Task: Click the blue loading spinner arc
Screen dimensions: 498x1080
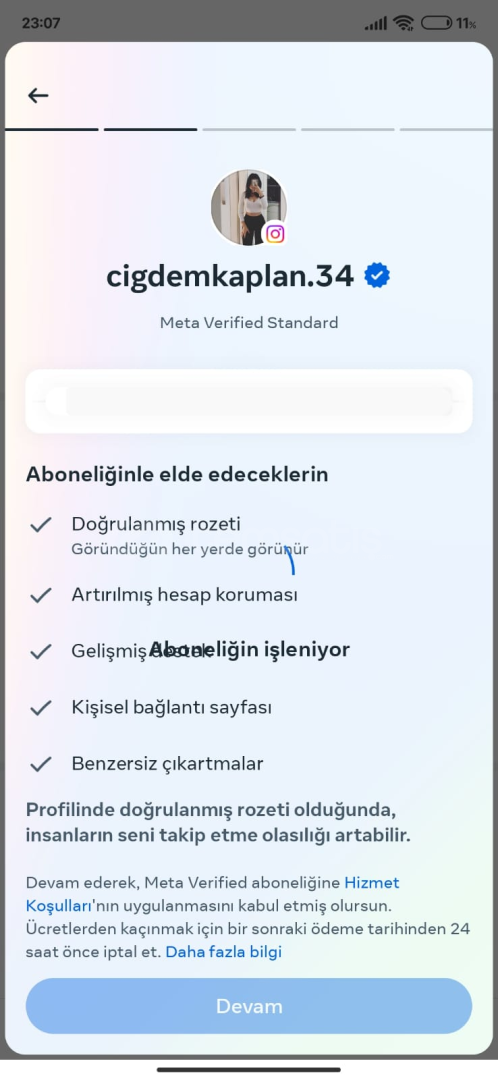Action: tap(290, 561)
